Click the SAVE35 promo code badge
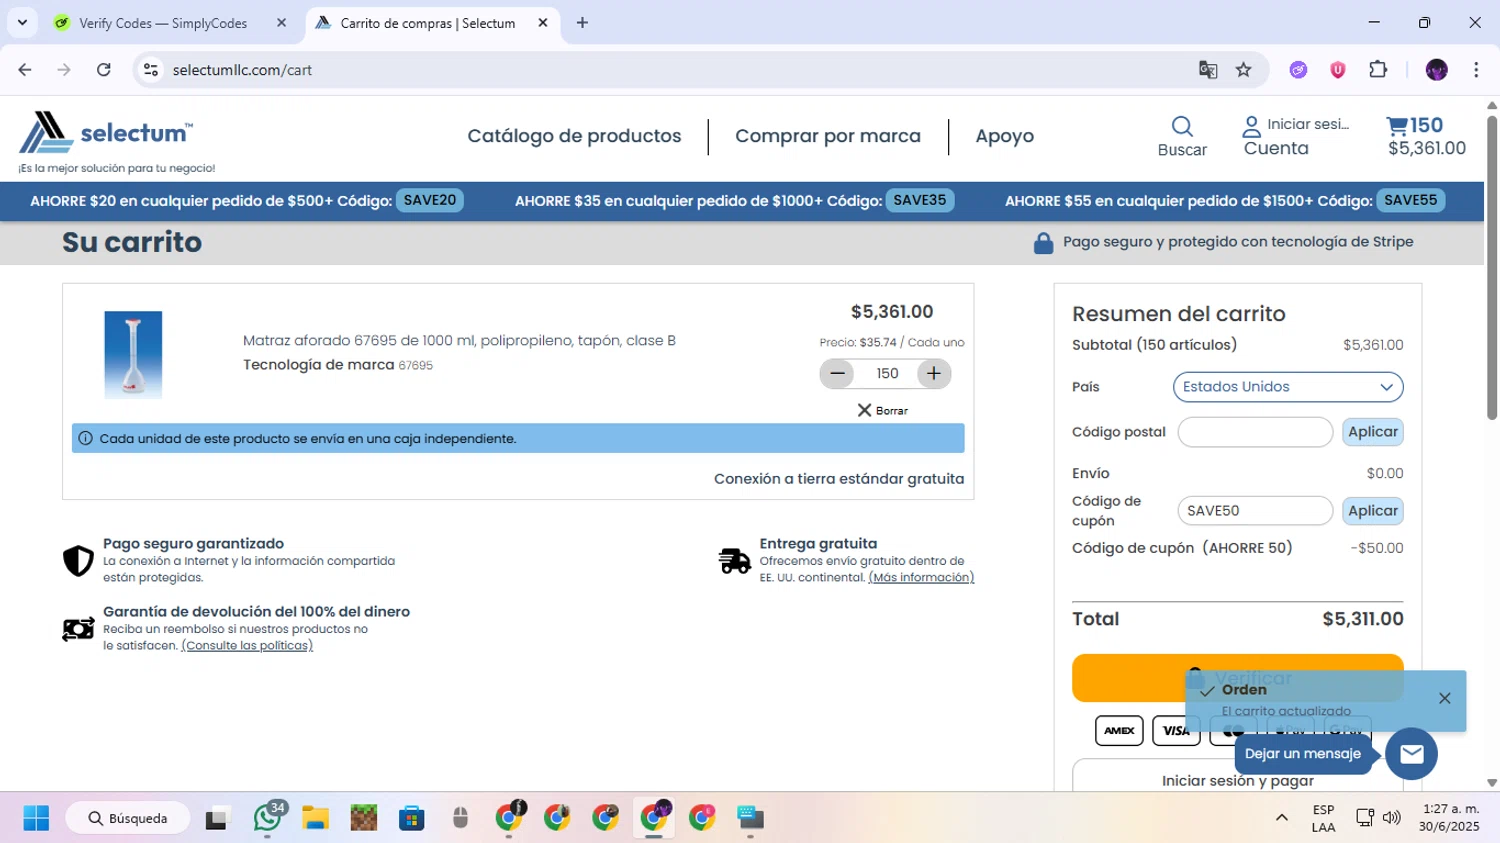1500x843 pixels. tap(920, 200)
